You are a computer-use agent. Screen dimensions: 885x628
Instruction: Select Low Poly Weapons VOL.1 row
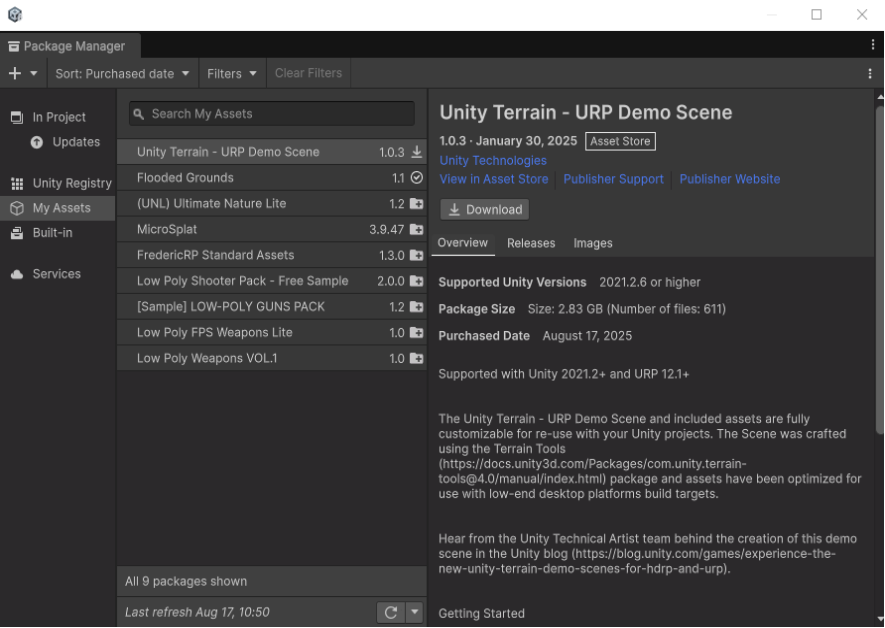click(271, 358)
